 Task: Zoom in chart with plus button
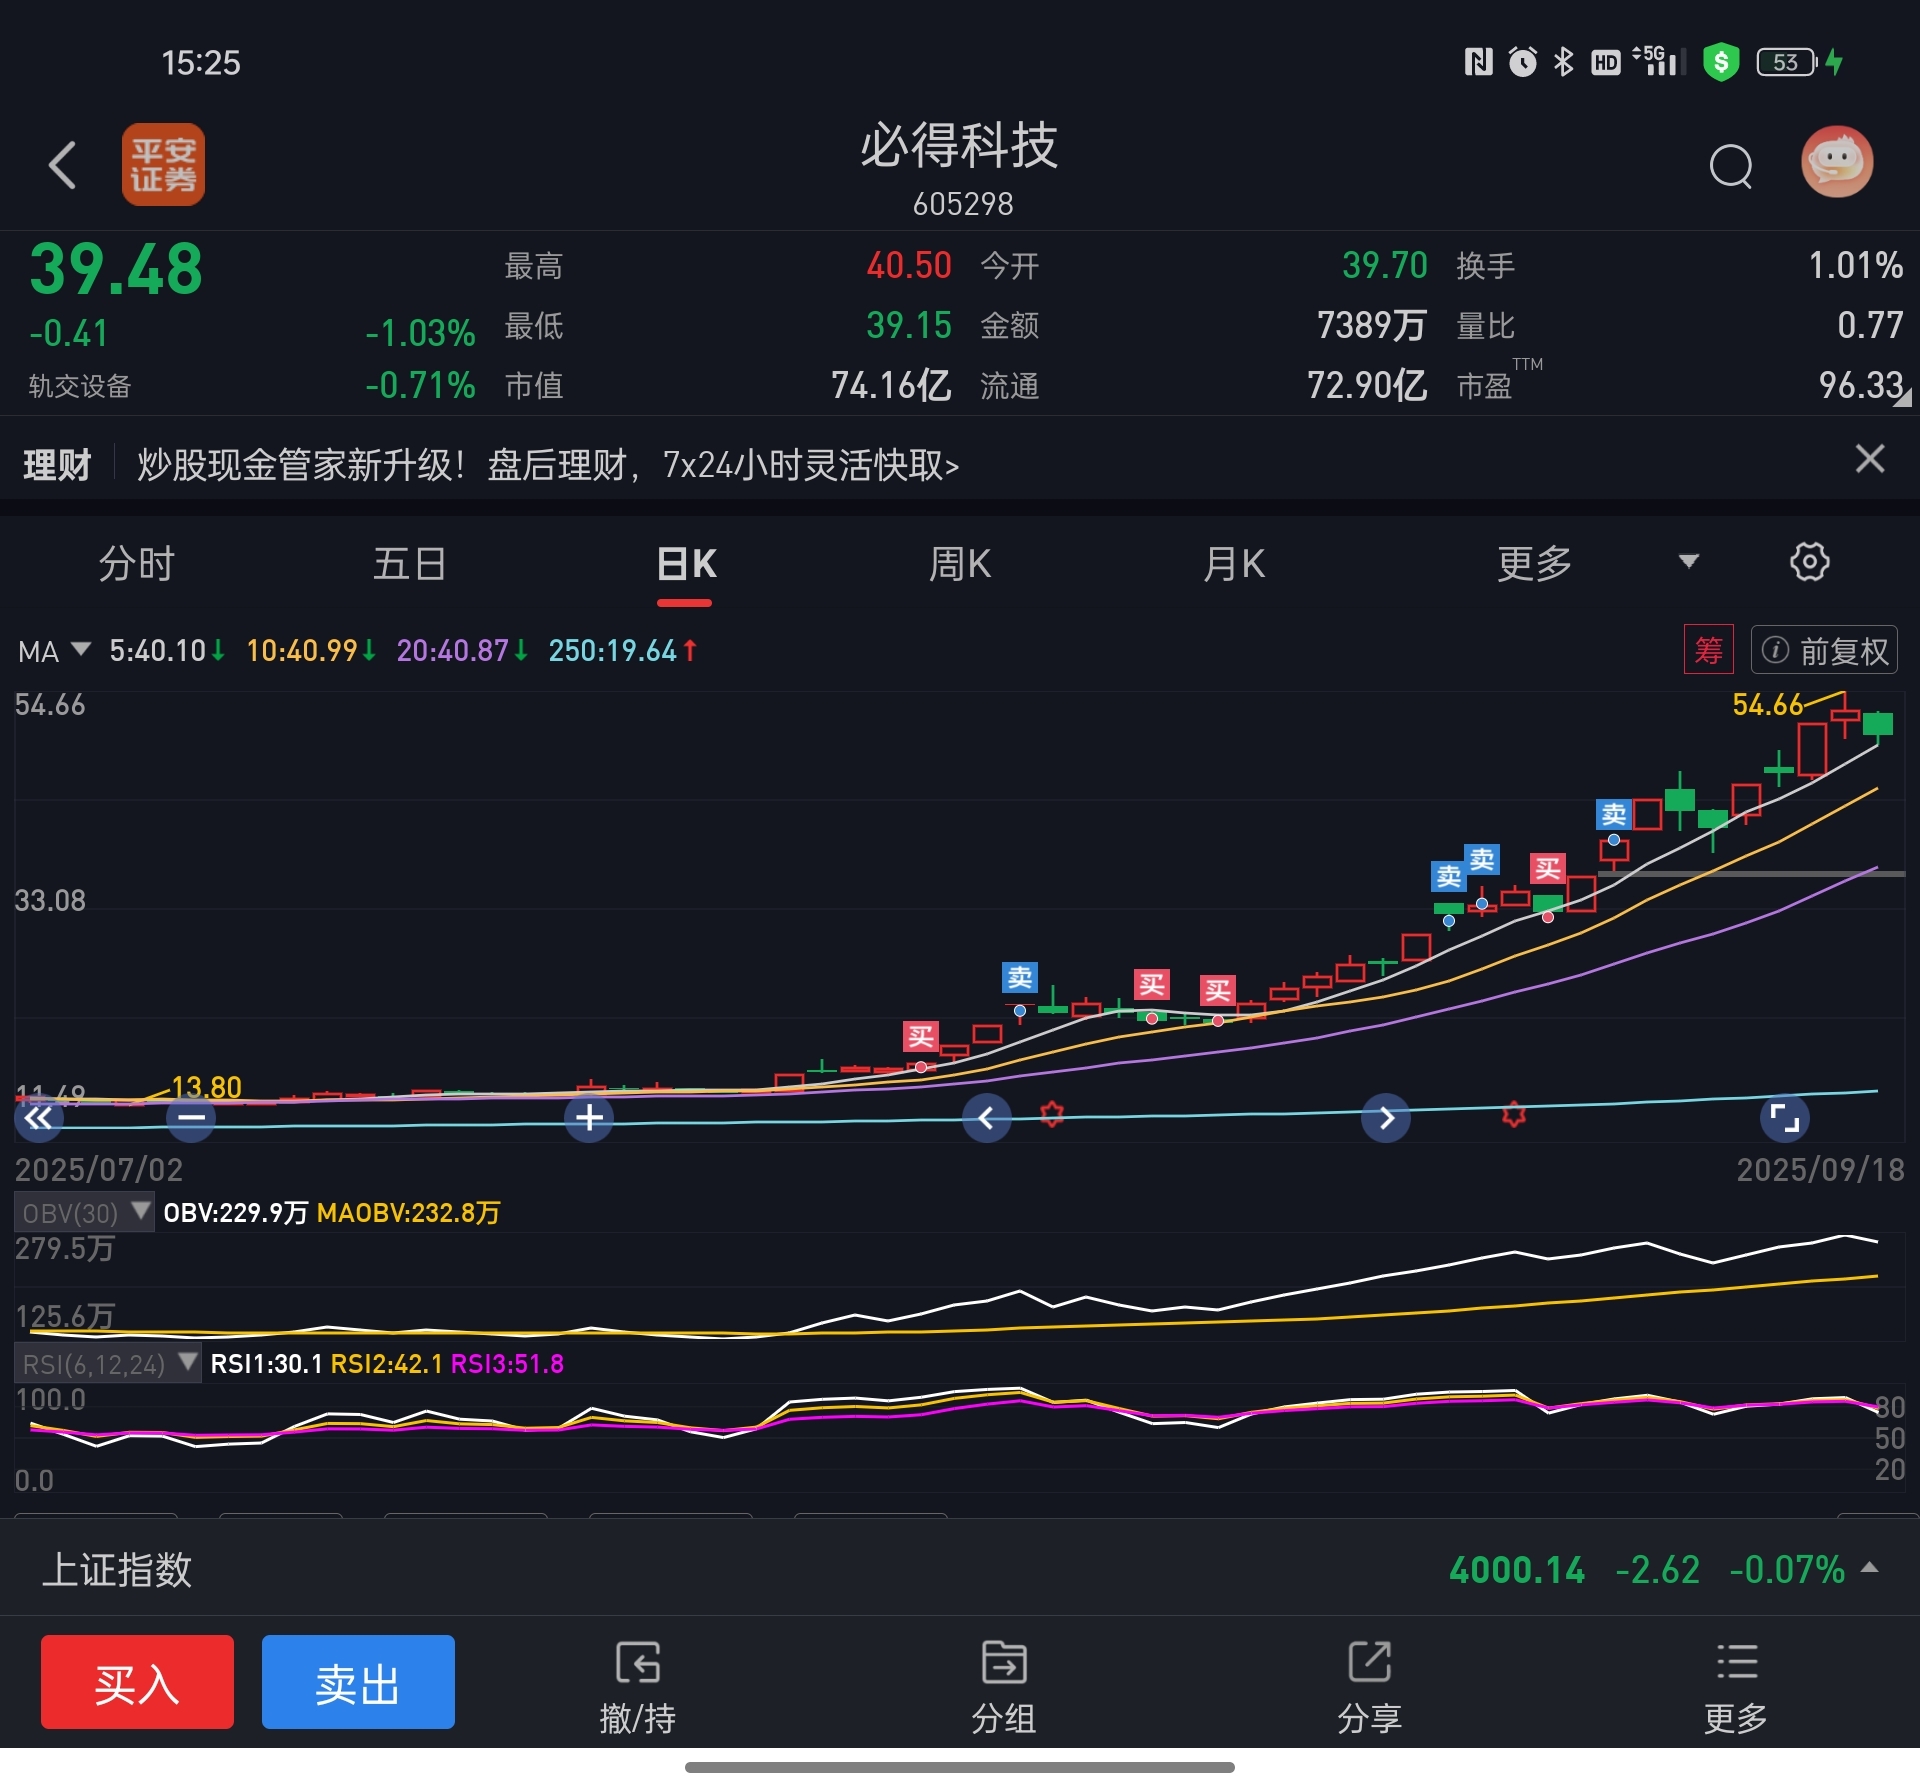coord(589,1118)
